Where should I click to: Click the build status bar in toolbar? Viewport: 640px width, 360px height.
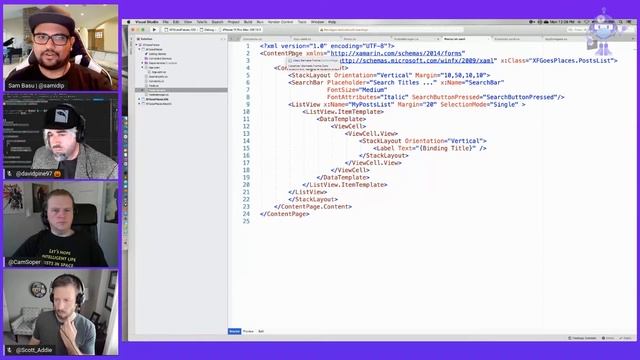(x=390, y=30)
